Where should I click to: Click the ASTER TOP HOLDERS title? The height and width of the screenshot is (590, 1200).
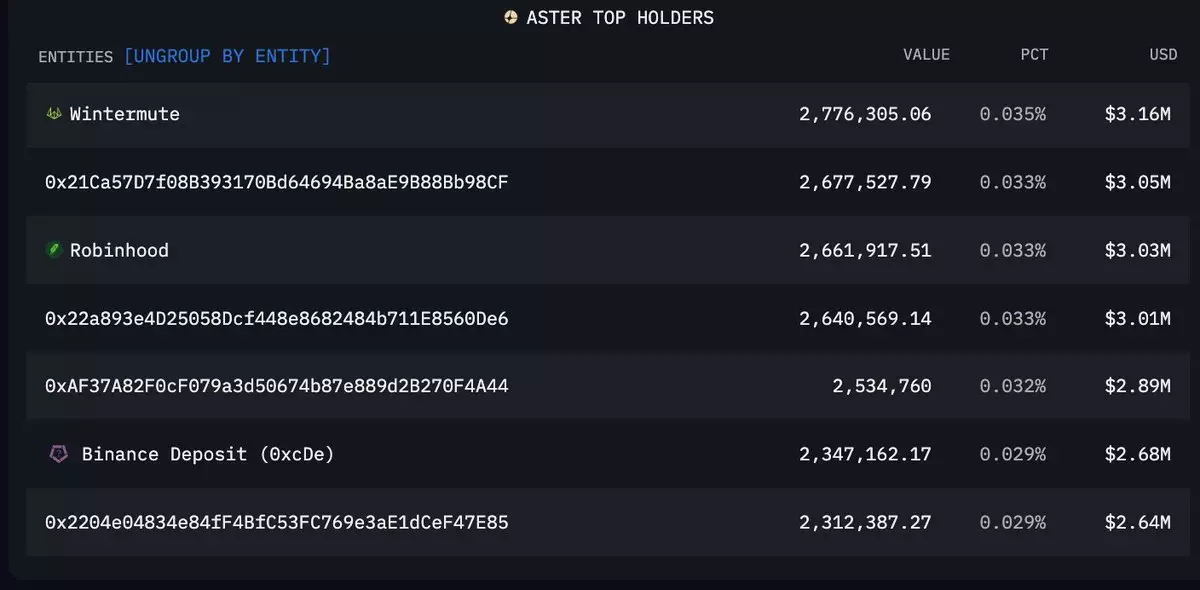pos(620,18)
